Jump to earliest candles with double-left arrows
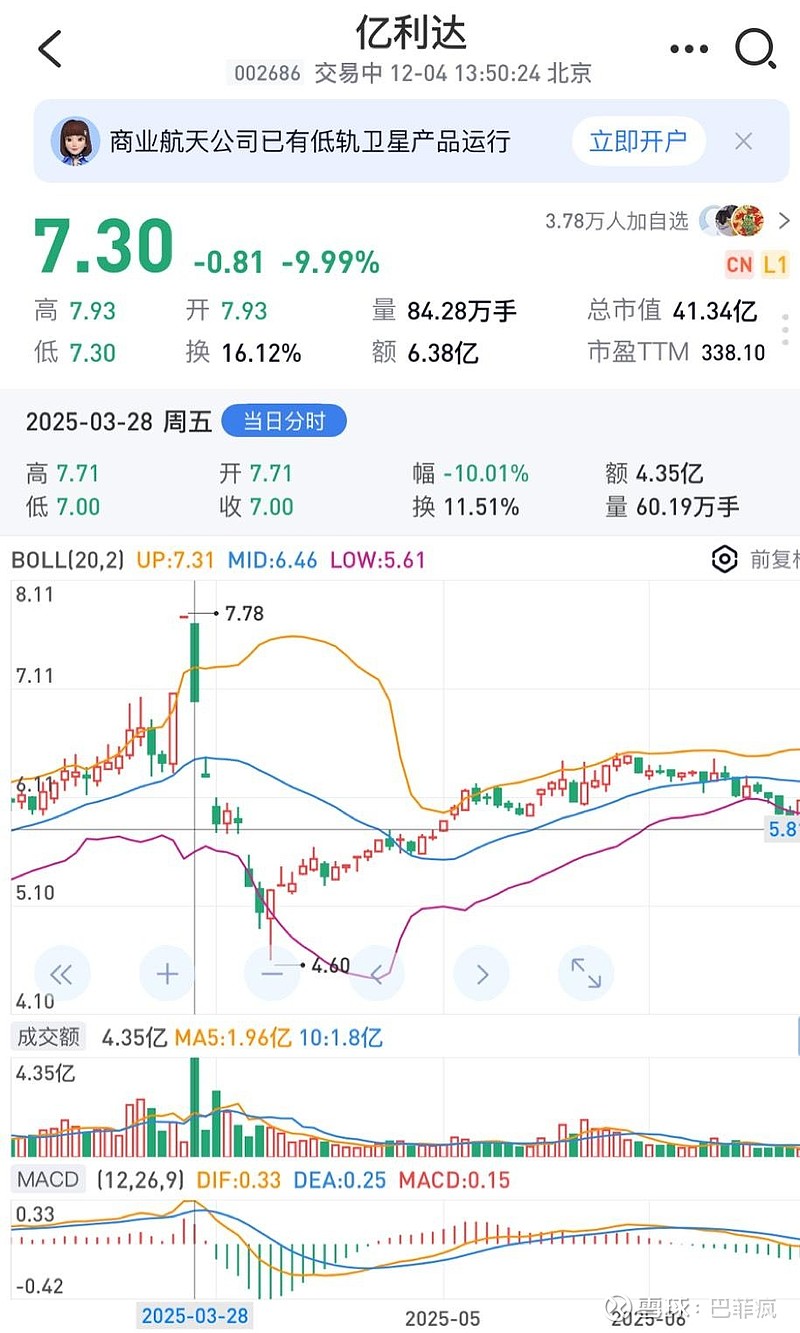 (x=62, y=973)
